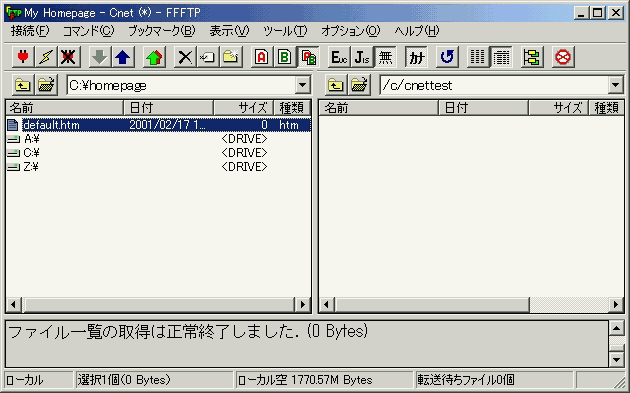Click the Rename icon

(x=207, y=57)
